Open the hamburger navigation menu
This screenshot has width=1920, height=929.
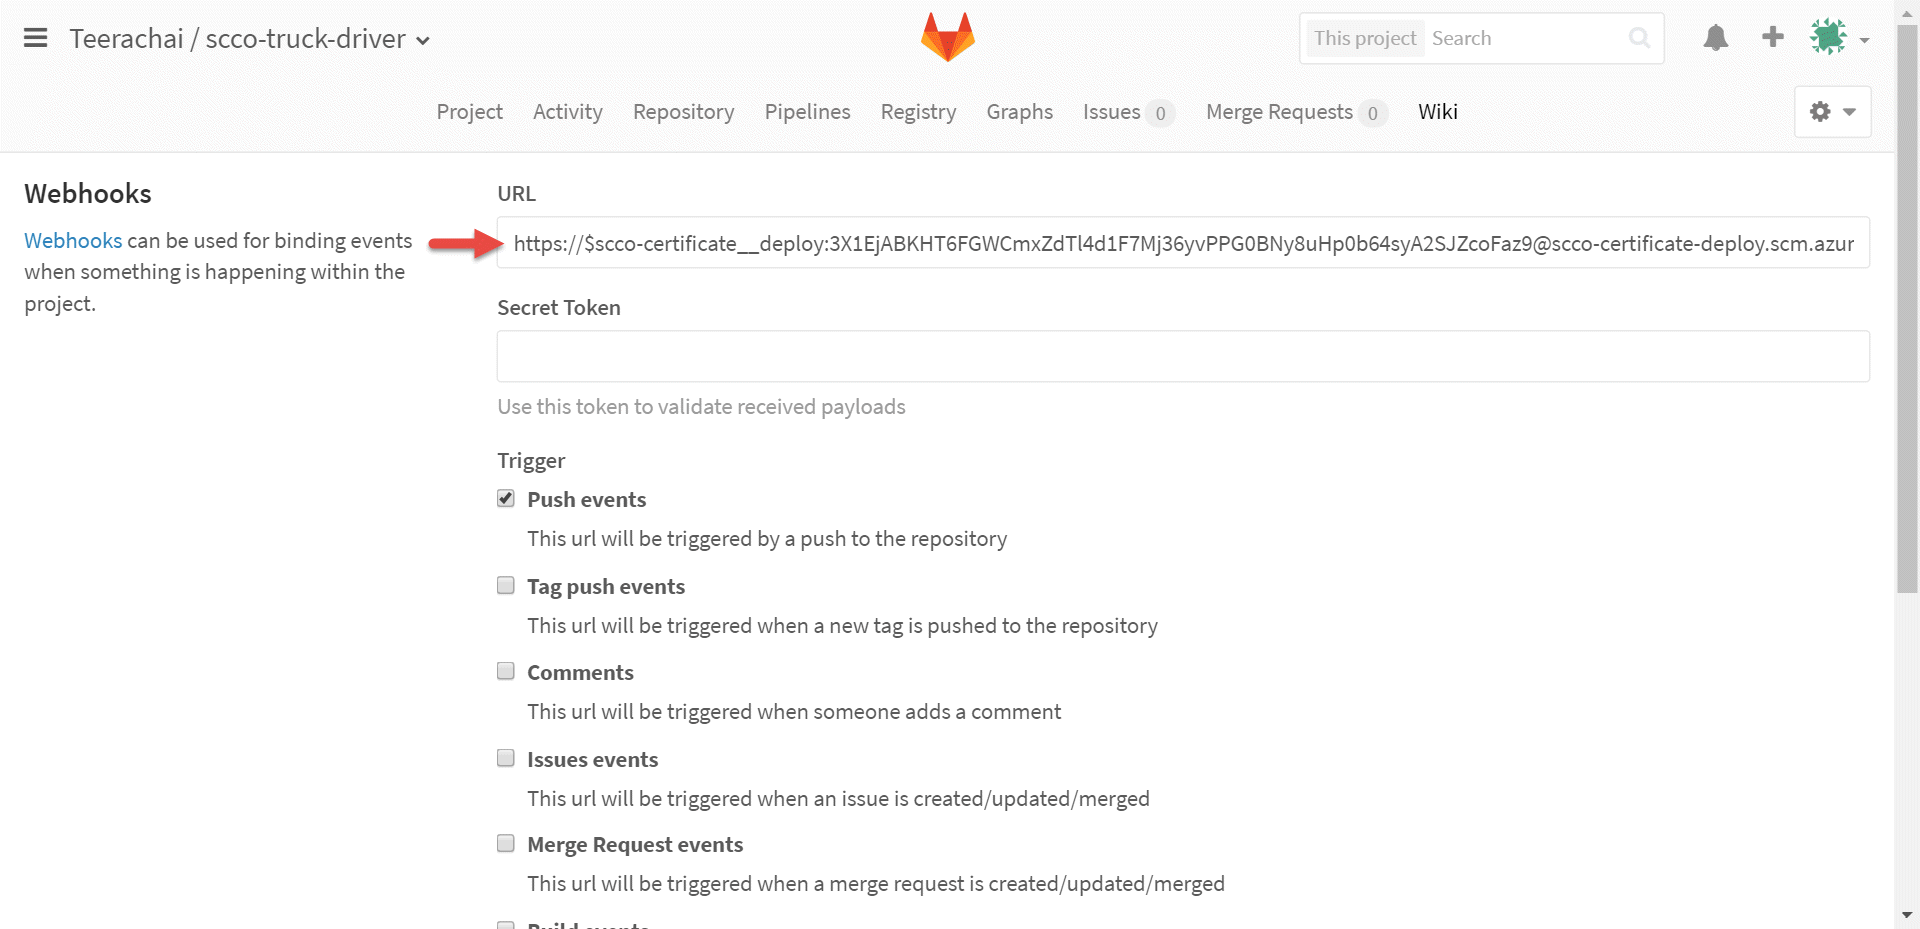pos(35,37)
